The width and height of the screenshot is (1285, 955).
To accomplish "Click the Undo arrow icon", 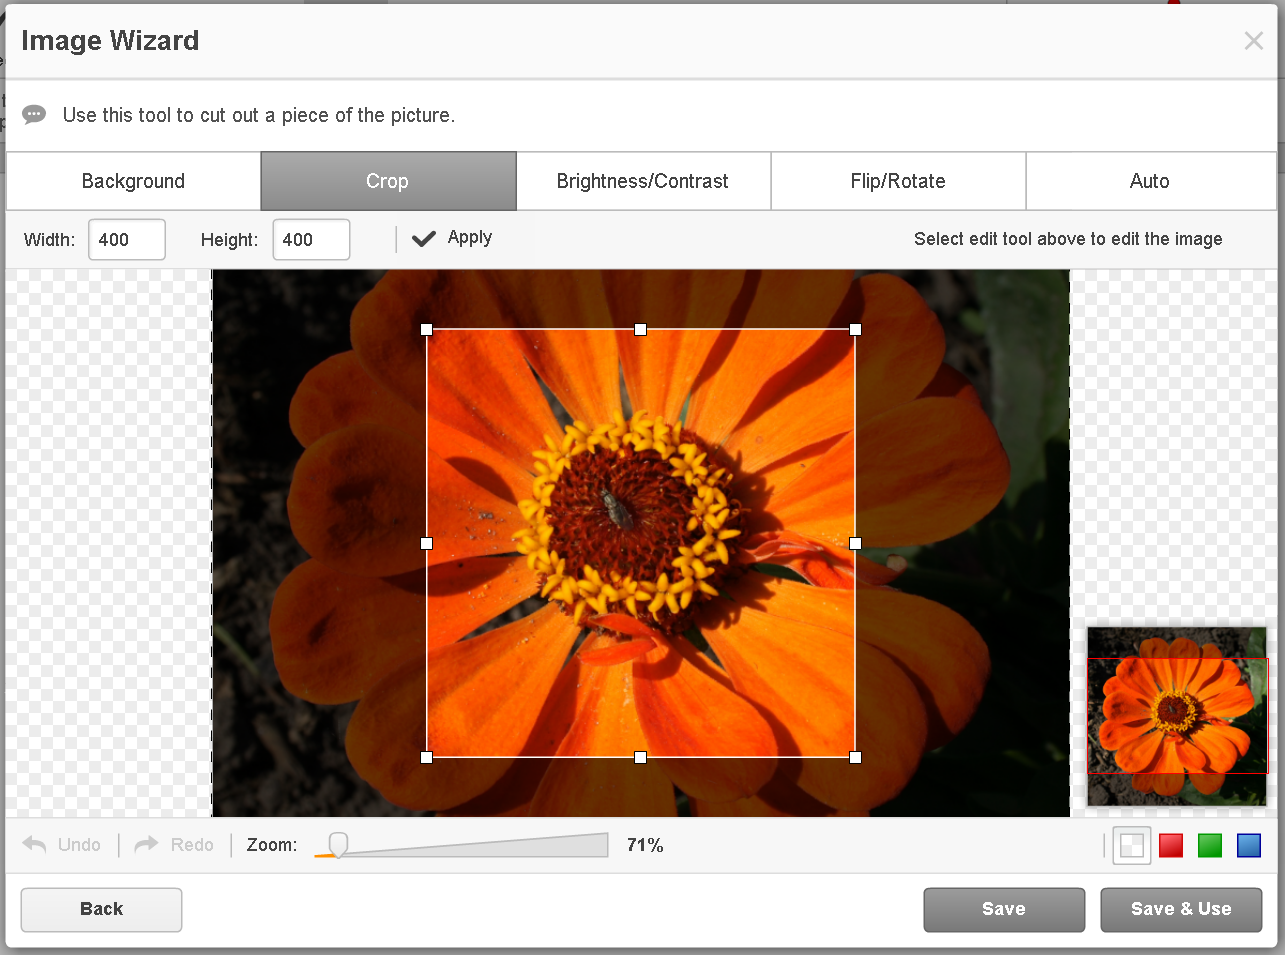I will coord(37,844).
